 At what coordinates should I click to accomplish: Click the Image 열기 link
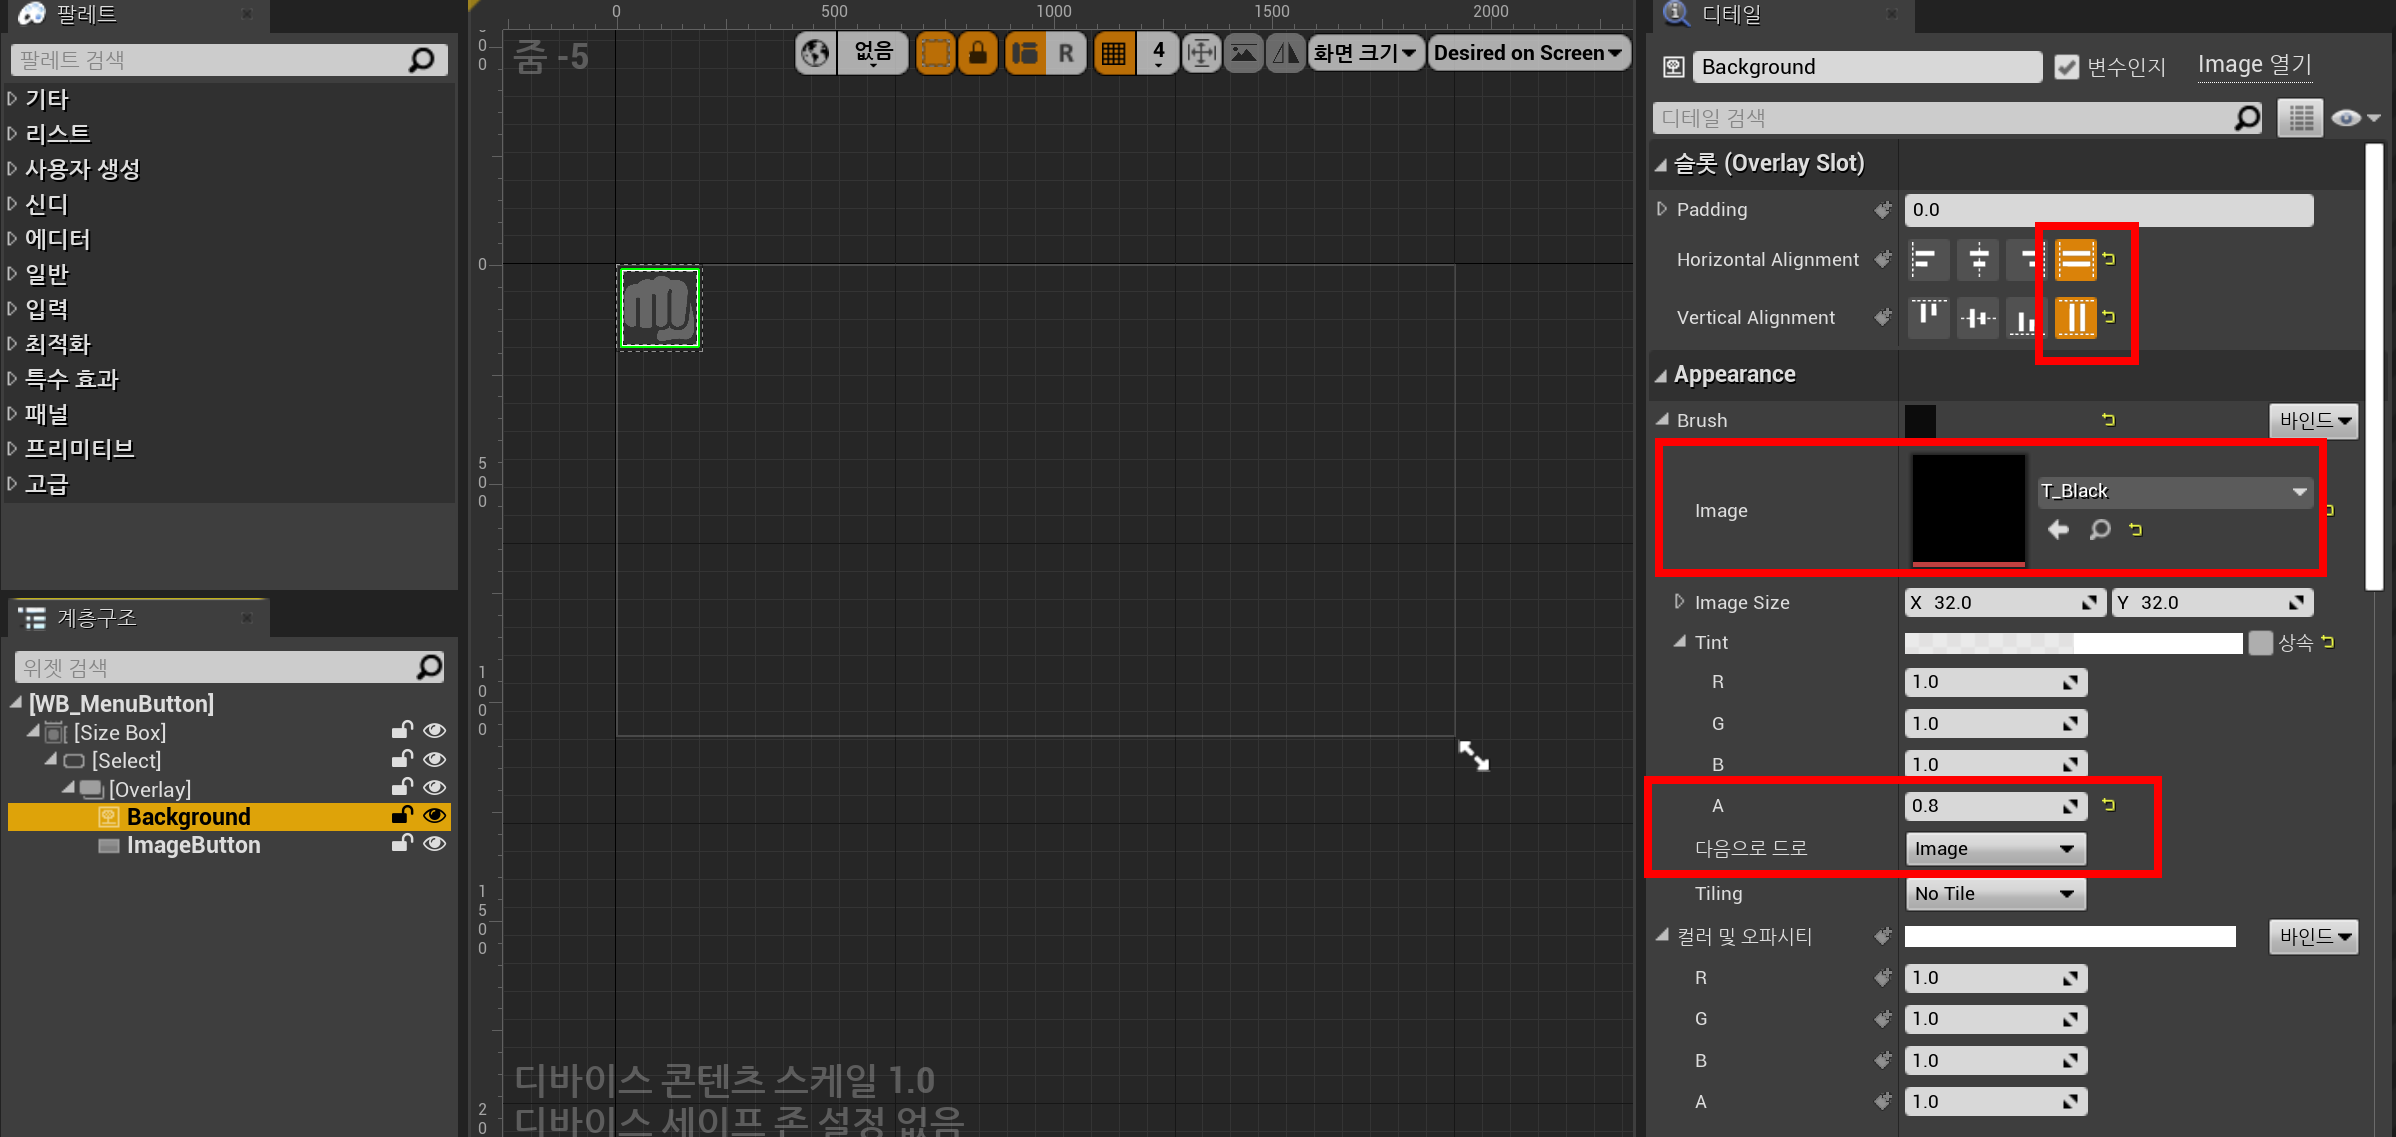tap(2254, 66)
